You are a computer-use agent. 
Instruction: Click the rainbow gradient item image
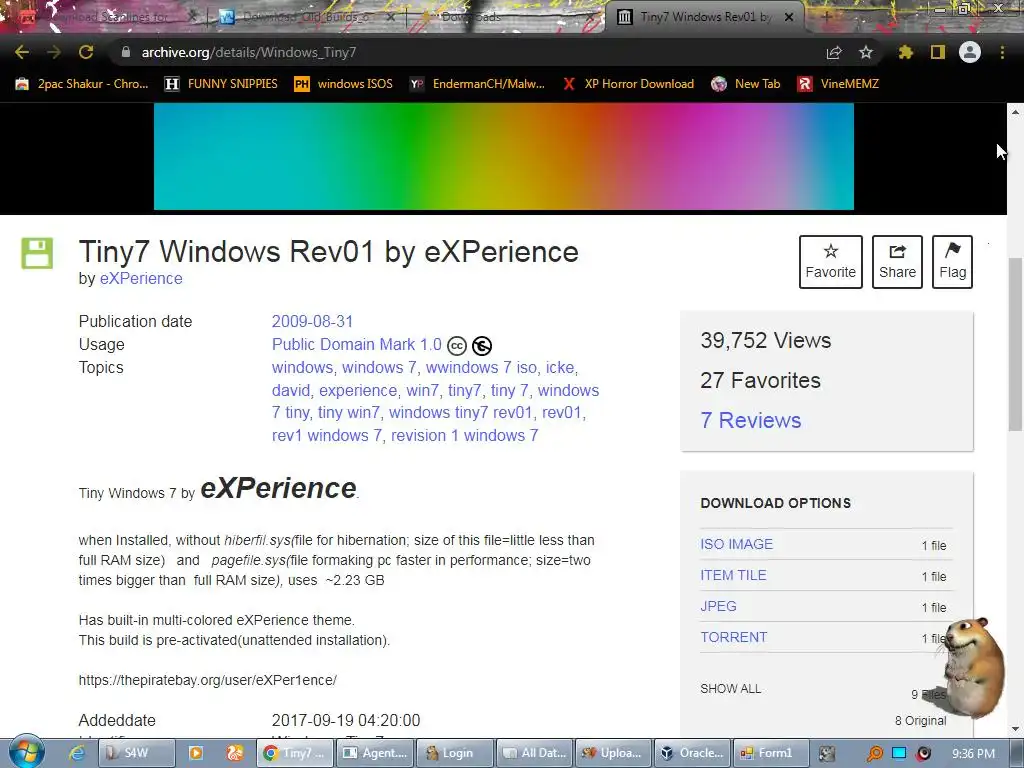[504, 157]
